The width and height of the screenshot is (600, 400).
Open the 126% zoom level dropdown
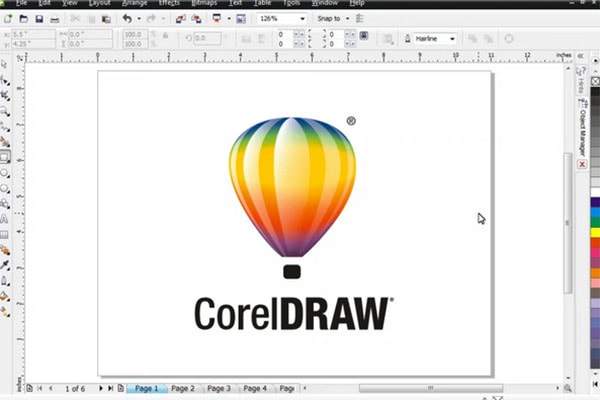pyautogui.click(x=302, y=18)
